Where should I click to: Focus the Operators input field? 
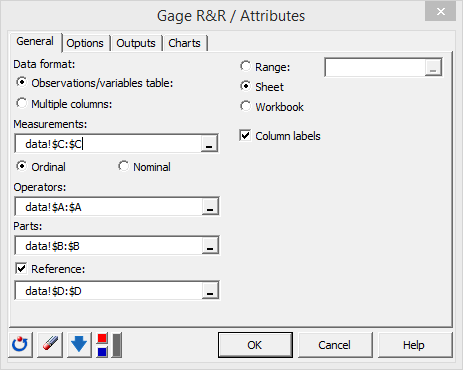point(108,207)
